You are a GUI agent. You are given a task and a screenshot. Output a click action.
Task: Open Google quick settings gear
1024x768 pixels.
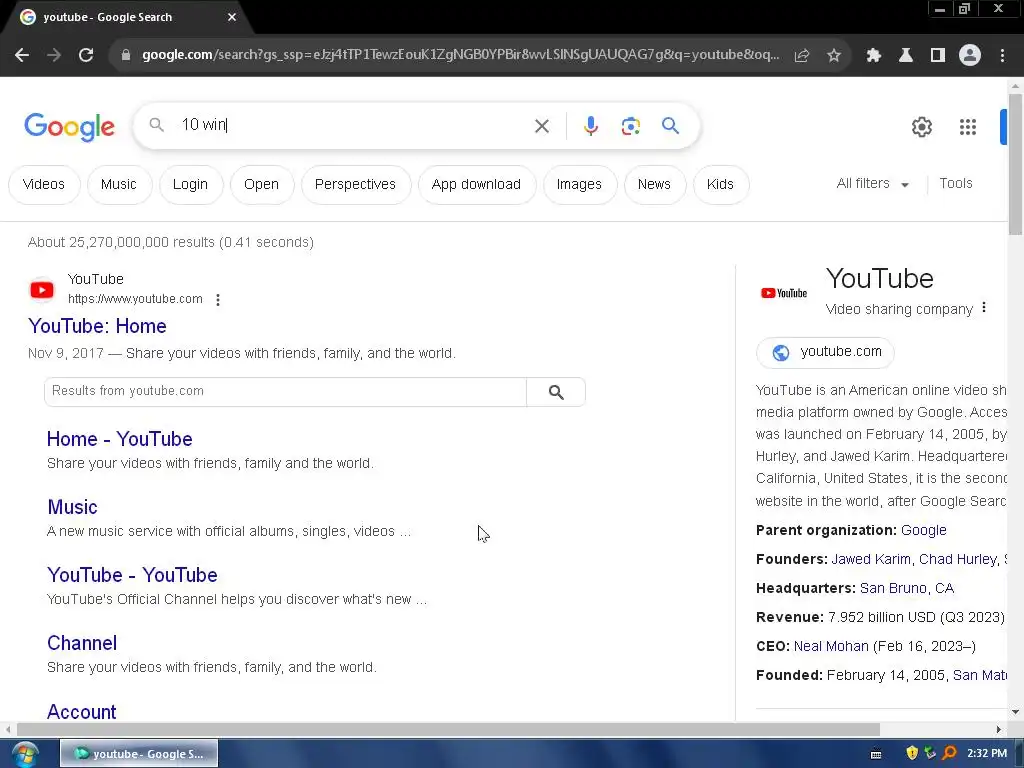click(x=922, y=127)
